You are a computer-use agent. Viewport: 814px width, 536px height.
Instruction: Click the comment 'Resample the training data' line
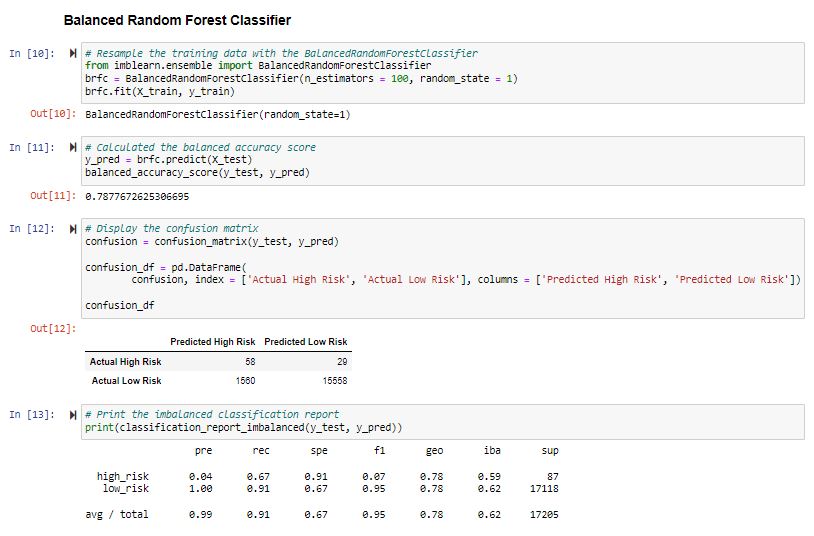click(x=281, y=53)
